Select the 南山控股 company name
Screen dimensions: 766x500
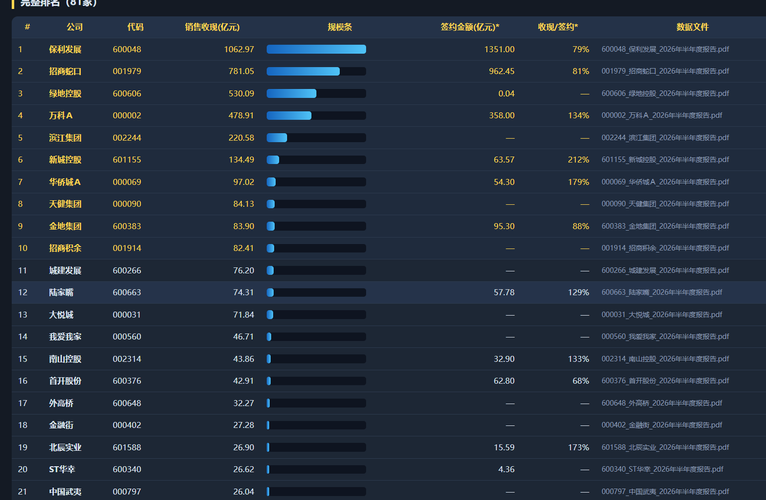click(65, 359)
